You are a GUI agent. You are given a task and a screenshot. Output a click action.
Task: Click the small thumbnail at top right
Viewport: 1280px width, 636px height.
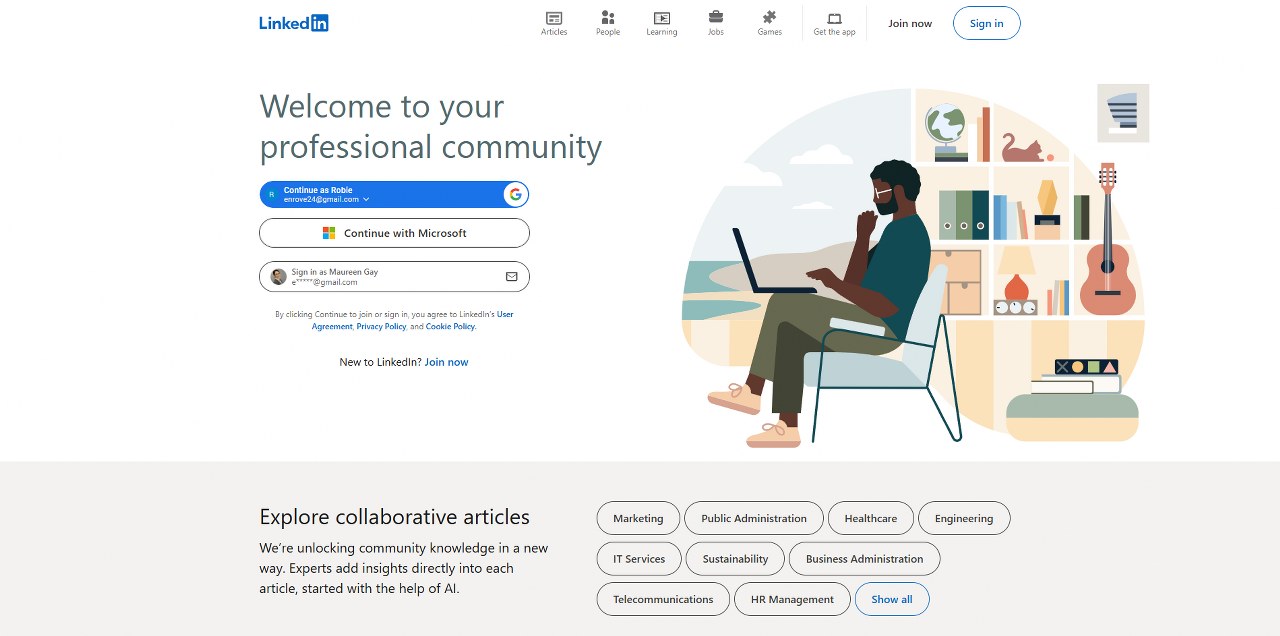click(1123, 113)
